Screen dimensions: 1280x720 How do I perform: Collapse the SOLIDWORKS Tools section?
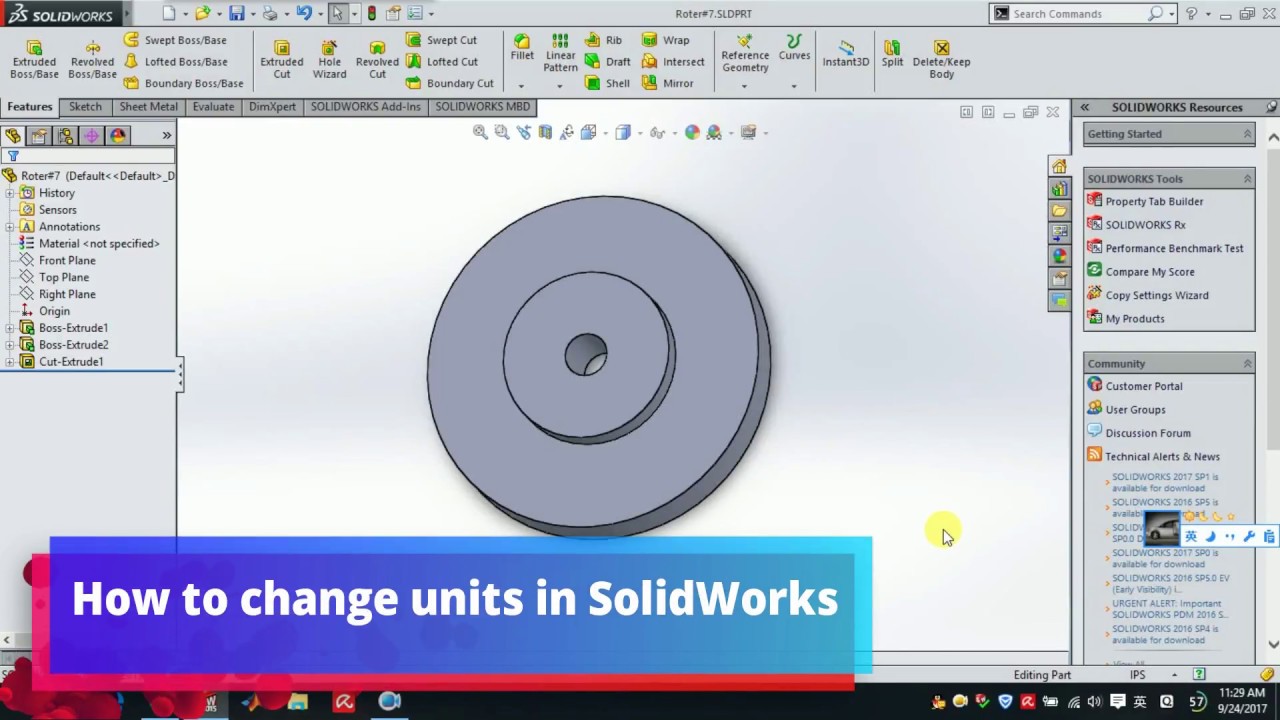[1247, 178]
